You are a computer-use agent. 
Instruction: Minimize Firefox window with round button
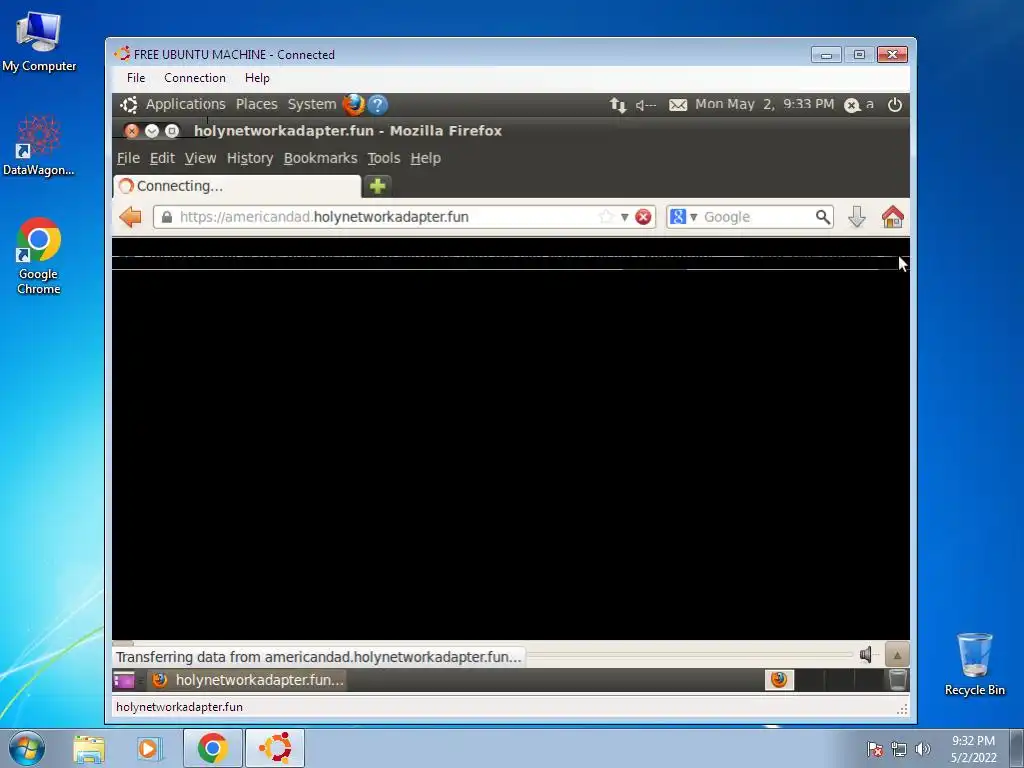(152, 131)
